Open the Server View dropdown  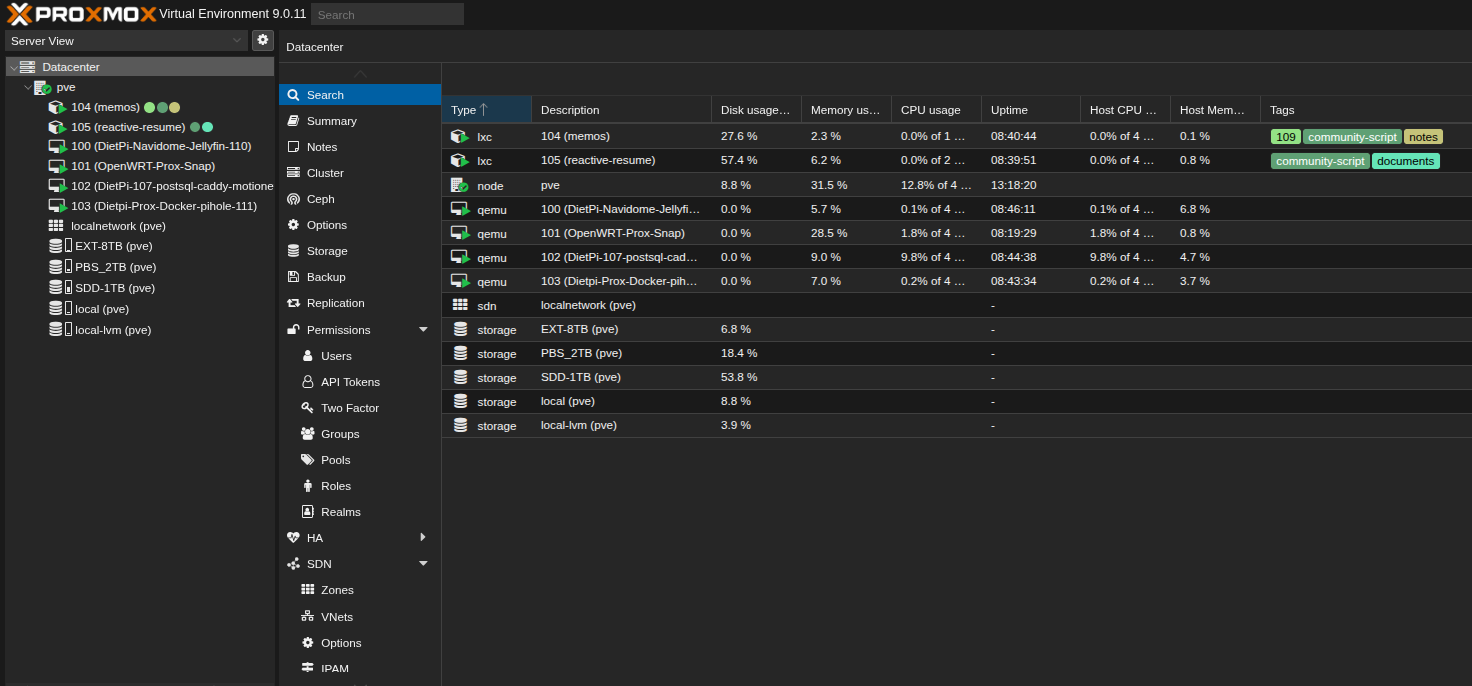(x=126, y=41)
